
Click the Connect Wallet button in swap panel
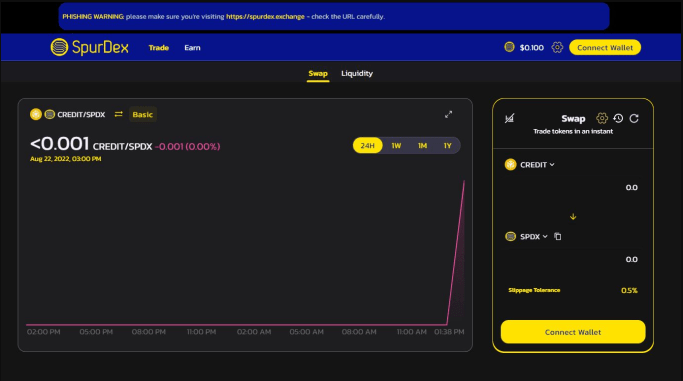coord(573,332)
